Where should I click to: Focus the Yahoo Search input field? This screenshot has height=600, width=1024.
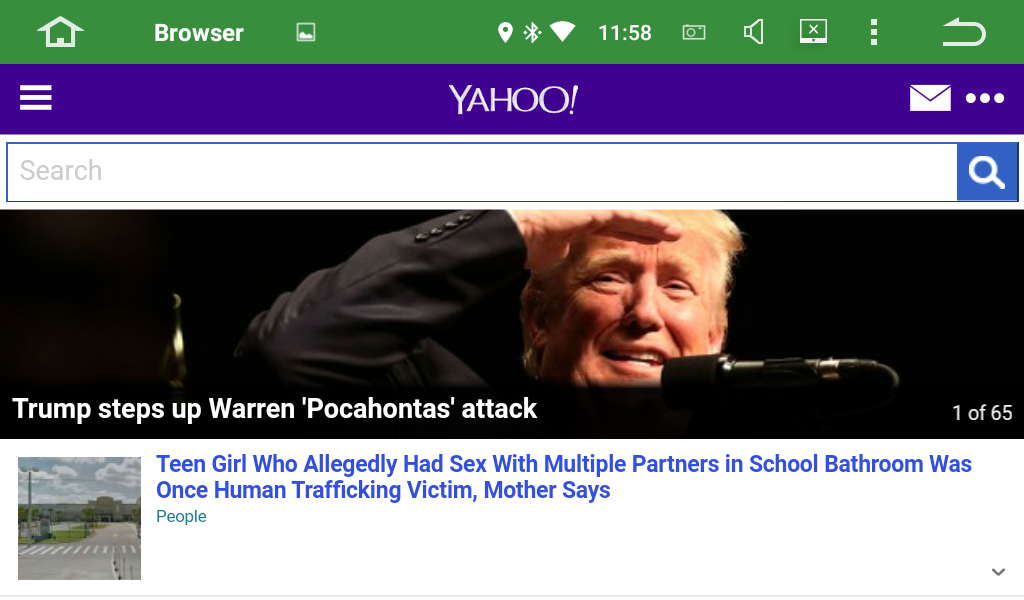[x=482, y=172]
